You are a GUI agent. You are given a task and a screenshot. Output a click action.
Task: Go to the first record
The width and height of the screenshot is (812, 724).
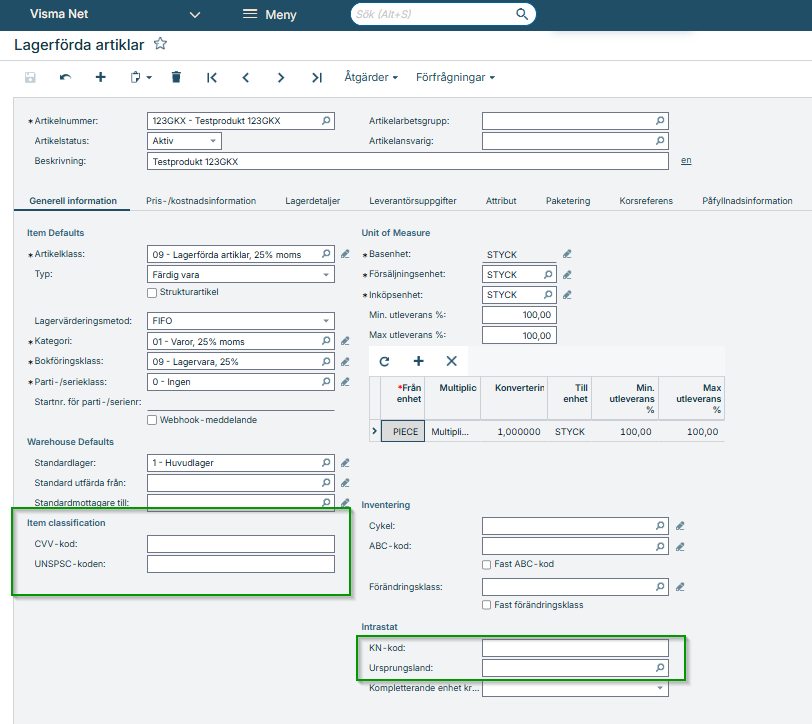[212, 77]
